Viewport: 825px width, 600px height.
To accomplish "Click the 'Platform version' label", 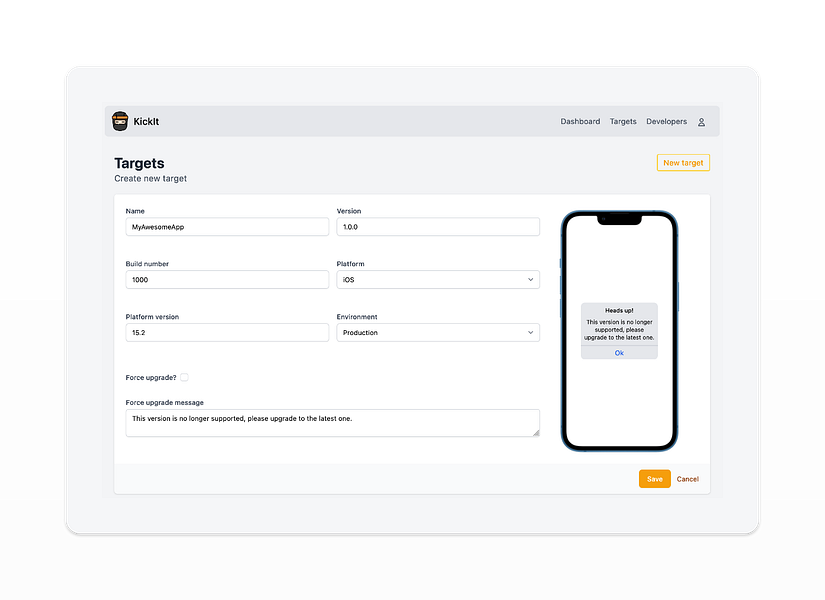I will (152, 317).
